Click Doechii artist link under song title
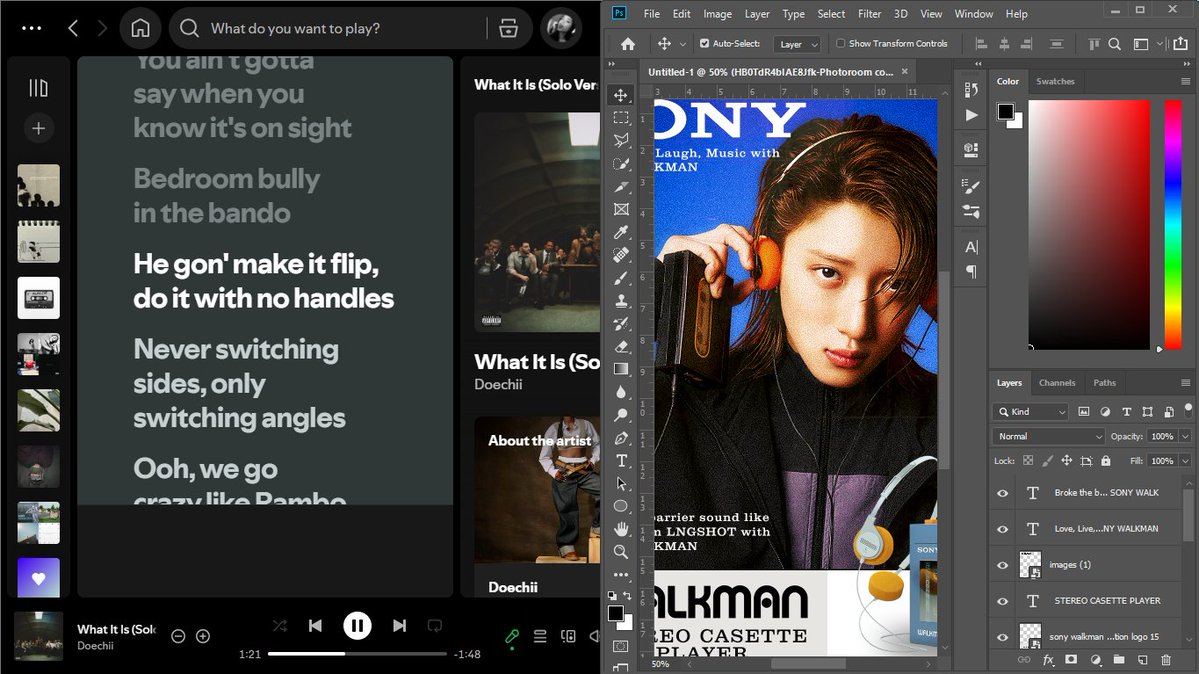 (x=96, y=646)
